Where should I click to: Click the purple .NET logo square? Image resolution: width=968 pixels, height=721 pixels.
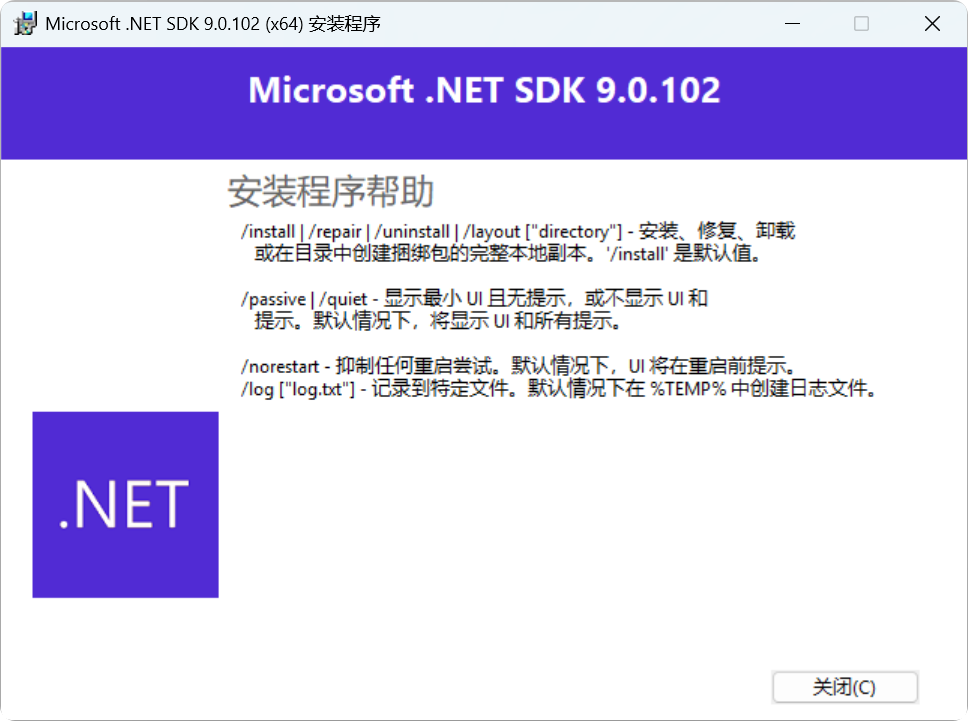pyautogui.click(x=125, y=504)
